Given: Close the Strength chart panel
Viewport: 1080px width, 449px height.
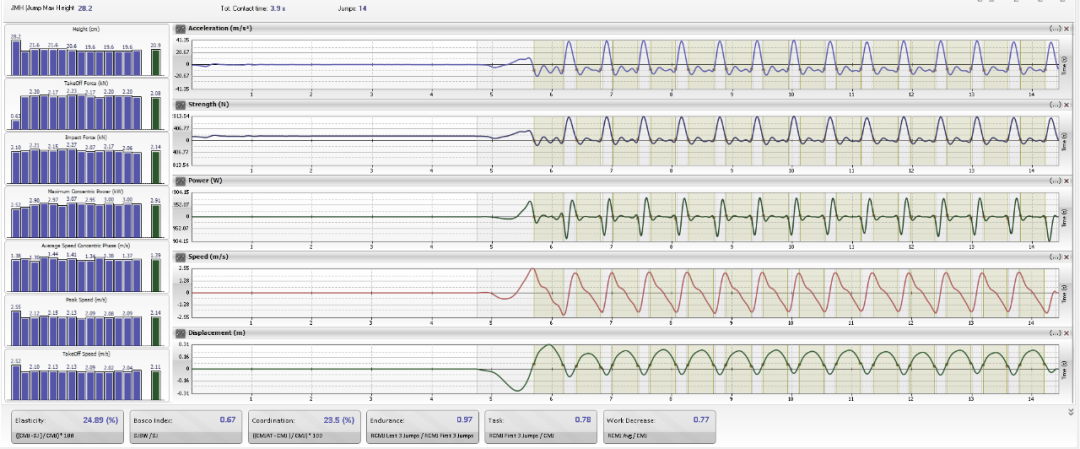Looking at the screenshot, I should click(x=1066, y=104).
